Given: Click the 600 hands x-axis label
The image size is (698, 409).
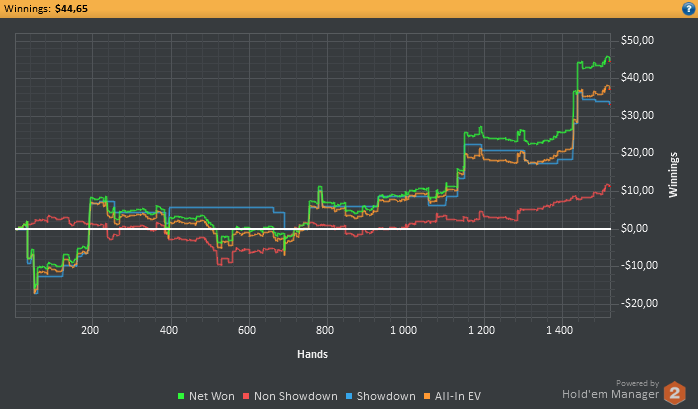Looking at the screenshot, I should (247, 330).
